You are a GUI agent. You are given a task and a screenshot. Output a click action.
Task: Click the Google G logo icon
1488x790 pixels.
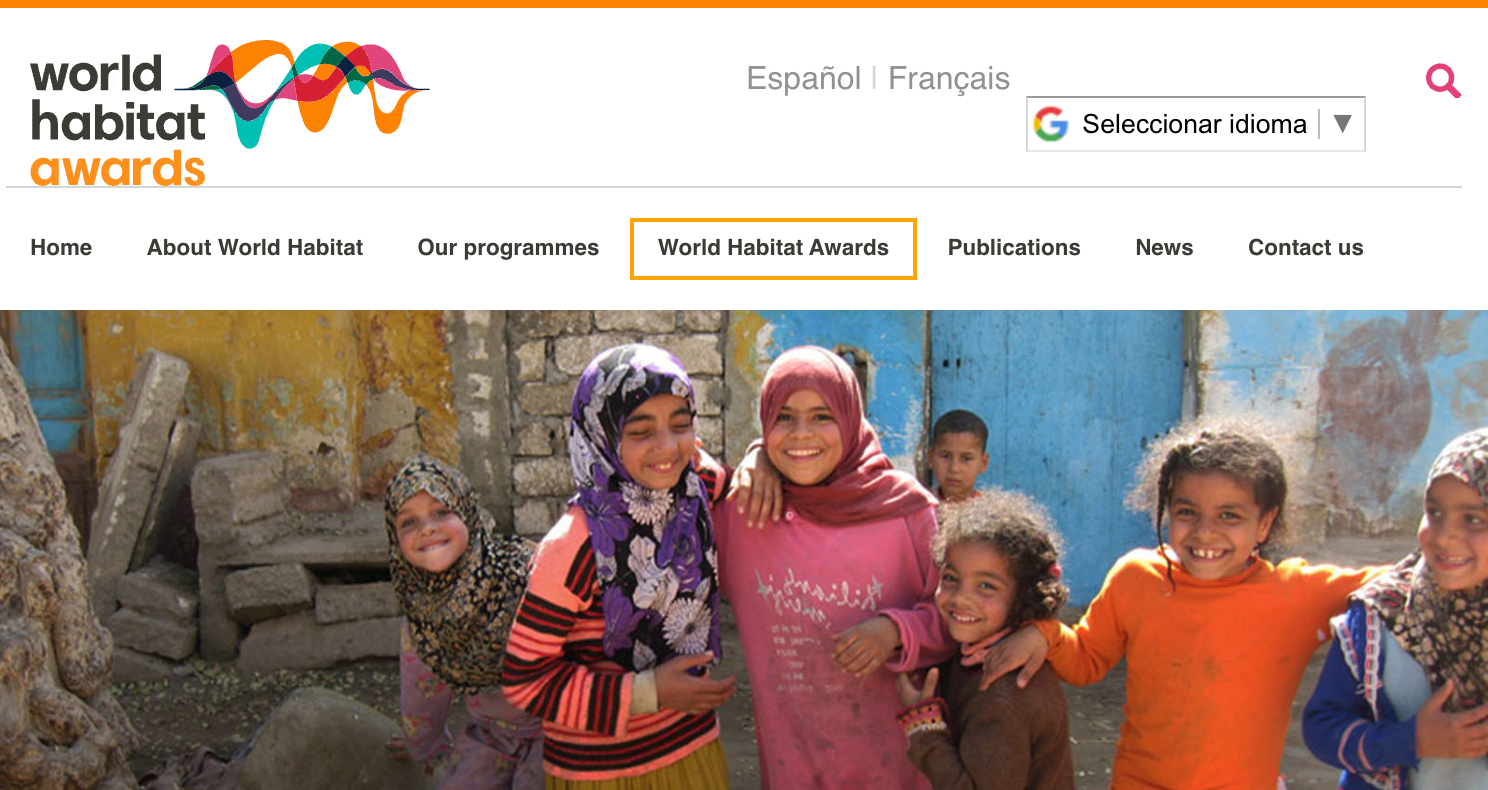(x=1051, y=124)
